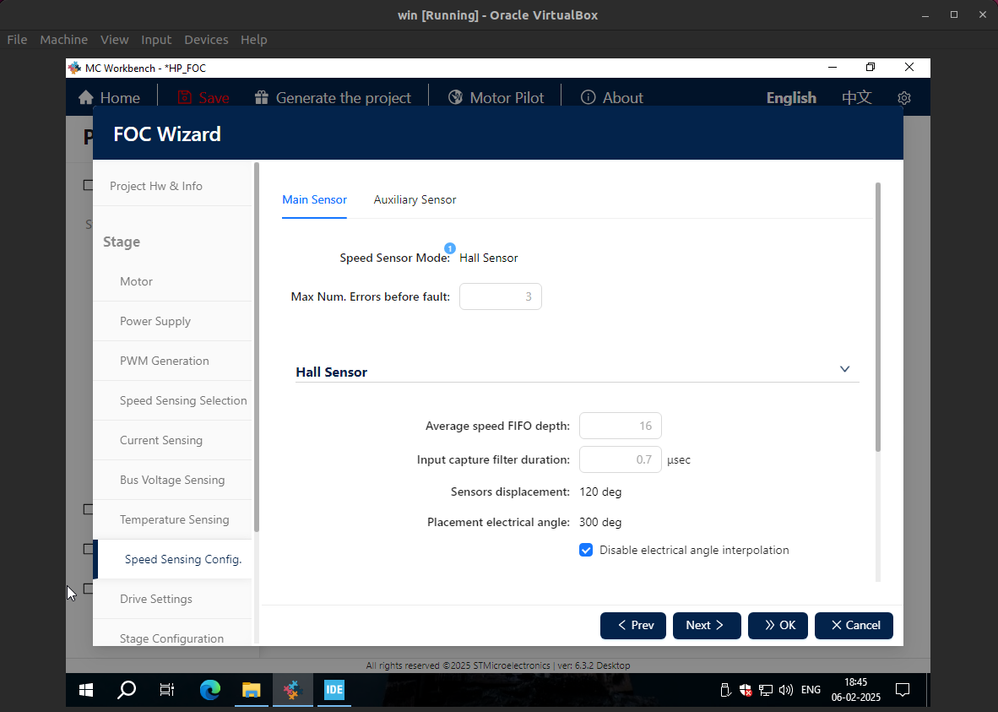The width and height of the screenshot is (998, 712).
Task: Open the VirtualBox Help menu
Action: pos(254,39)
